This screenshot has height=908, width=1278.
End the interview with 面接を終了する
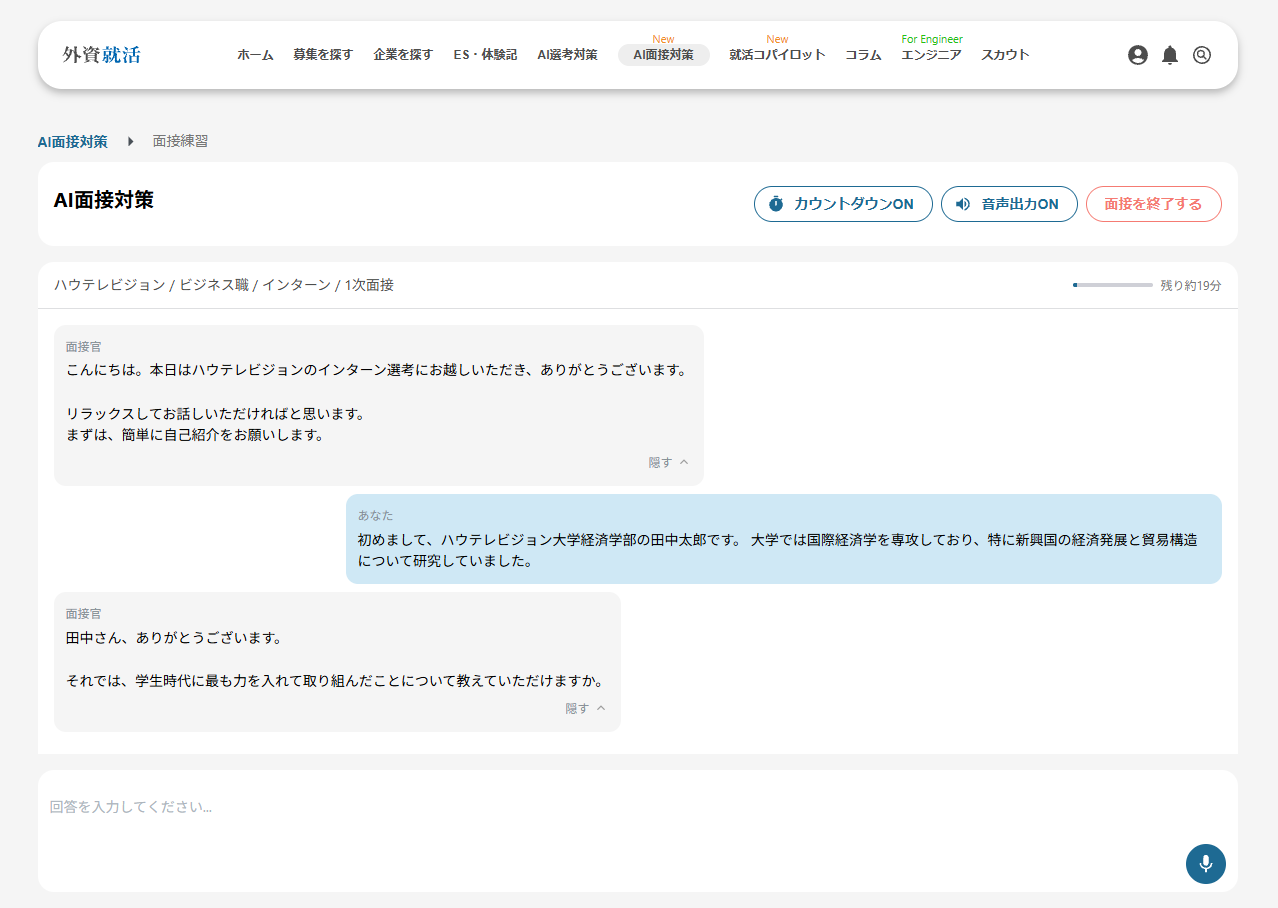click(1153, 204)
